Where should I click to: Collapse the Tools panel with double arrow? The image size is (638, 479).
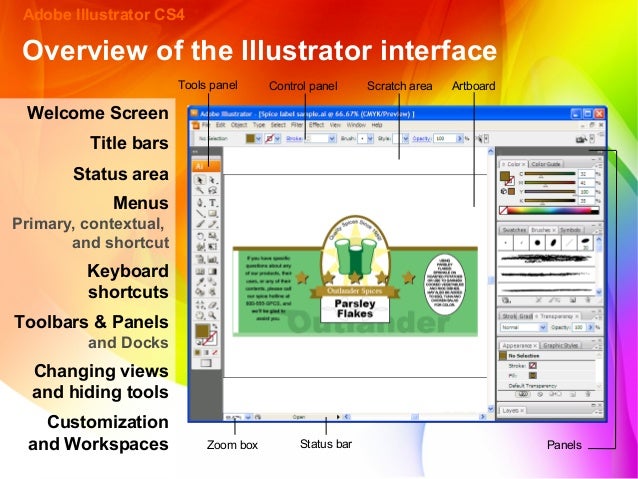tap(195, 152)
